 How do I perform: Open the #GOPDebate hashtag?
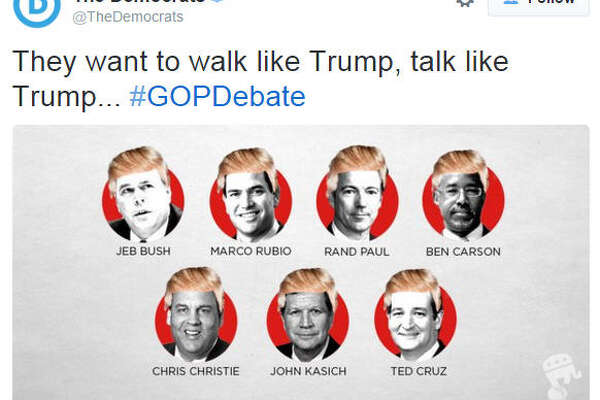(x=217, y=96)
